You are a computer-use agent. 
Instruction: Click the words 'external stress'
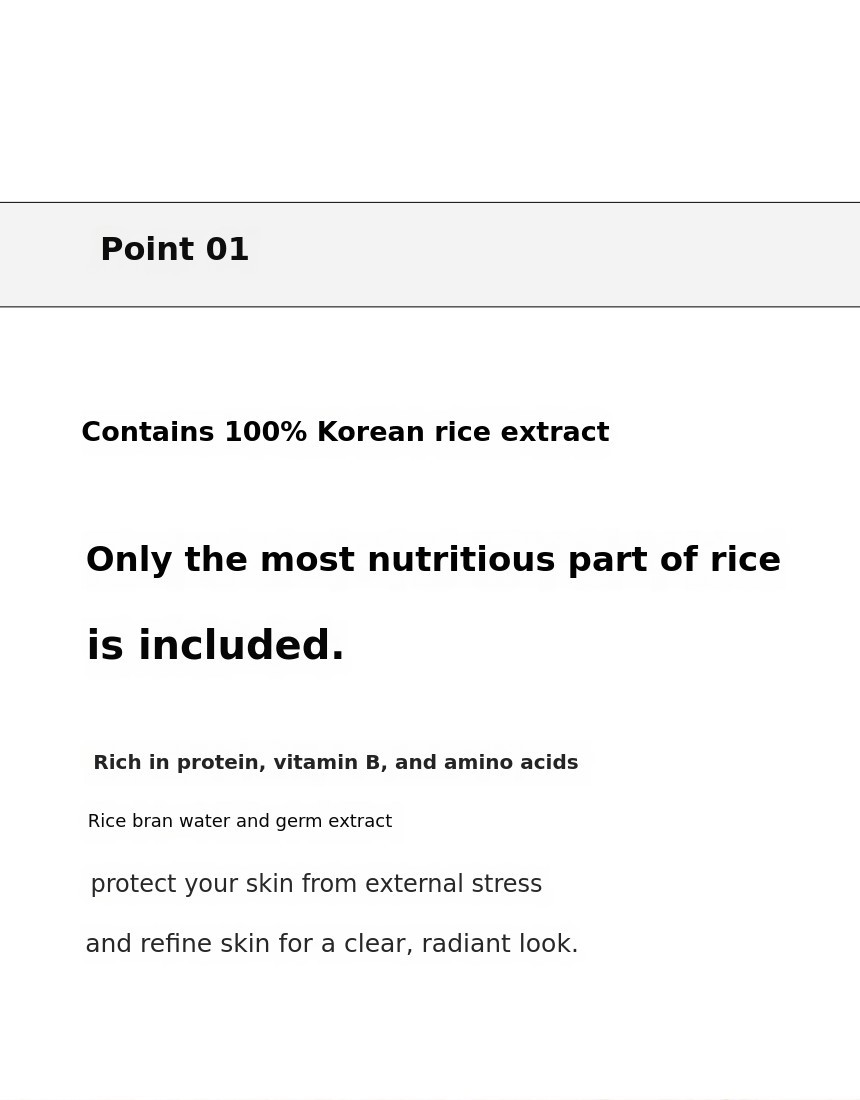click(453, 884)
